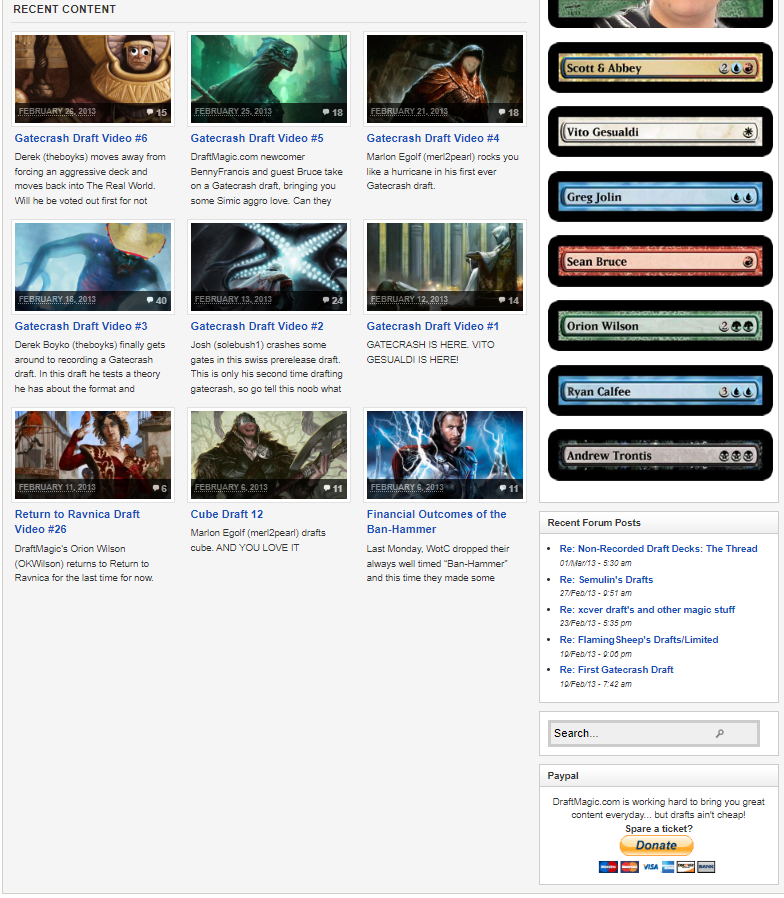The height and width of the screenshot is (898, 784).
Task: Click the Gatecrash Draft Video #5 title
Action: (257, 138)
